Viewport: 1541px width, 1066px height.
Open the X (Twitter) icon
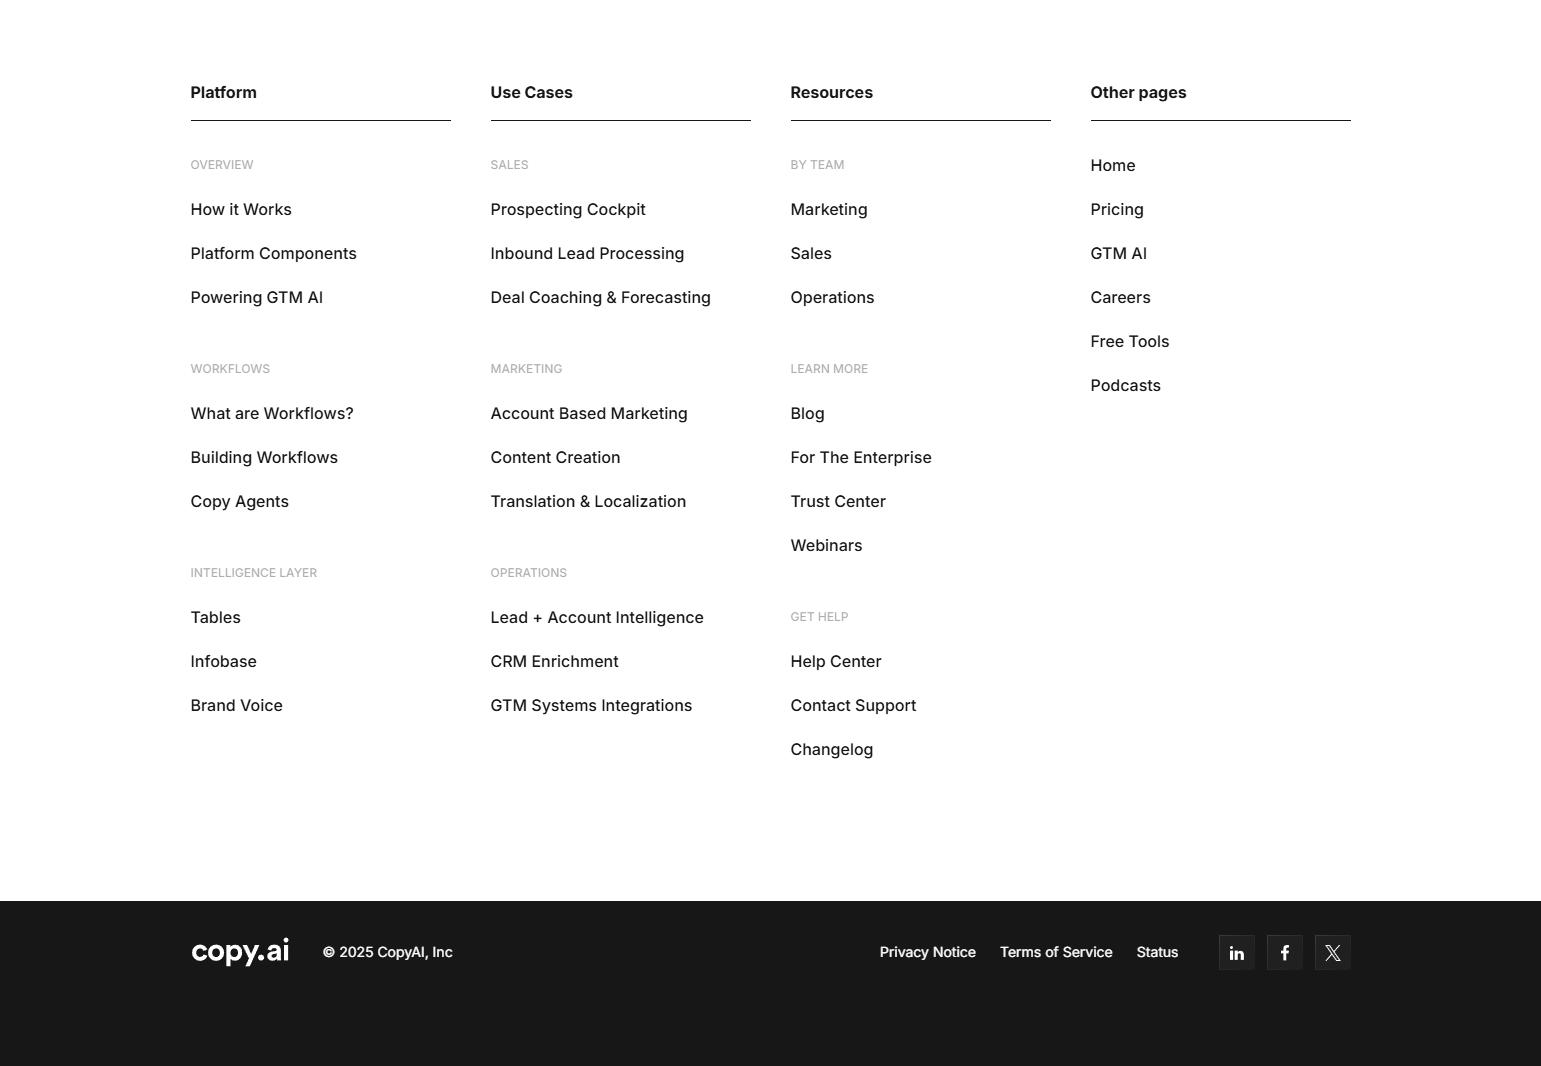pos(1332,952)
